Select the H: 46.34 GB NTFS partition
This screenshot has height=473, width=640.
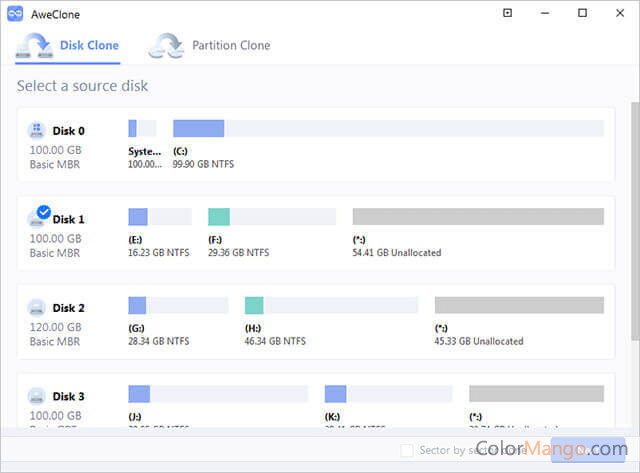[x=331, y=305]
